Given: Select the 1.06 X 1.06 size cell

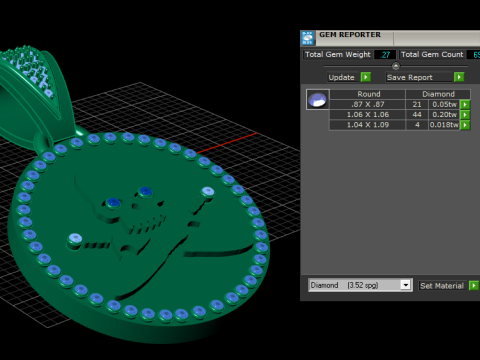Looking at the screenshot, I should (x=368, y=115).
